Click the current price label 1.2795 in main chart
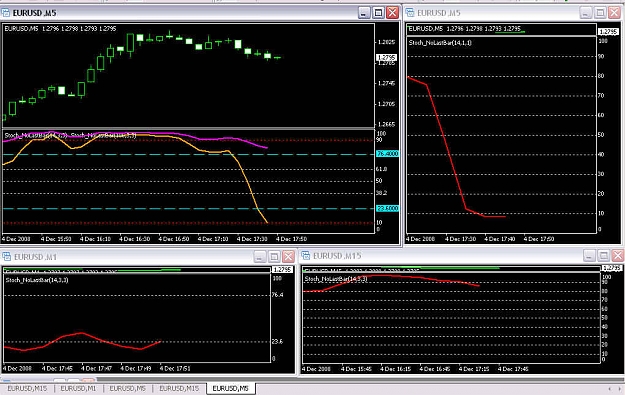625x395 pixels. tap(387, 58)
